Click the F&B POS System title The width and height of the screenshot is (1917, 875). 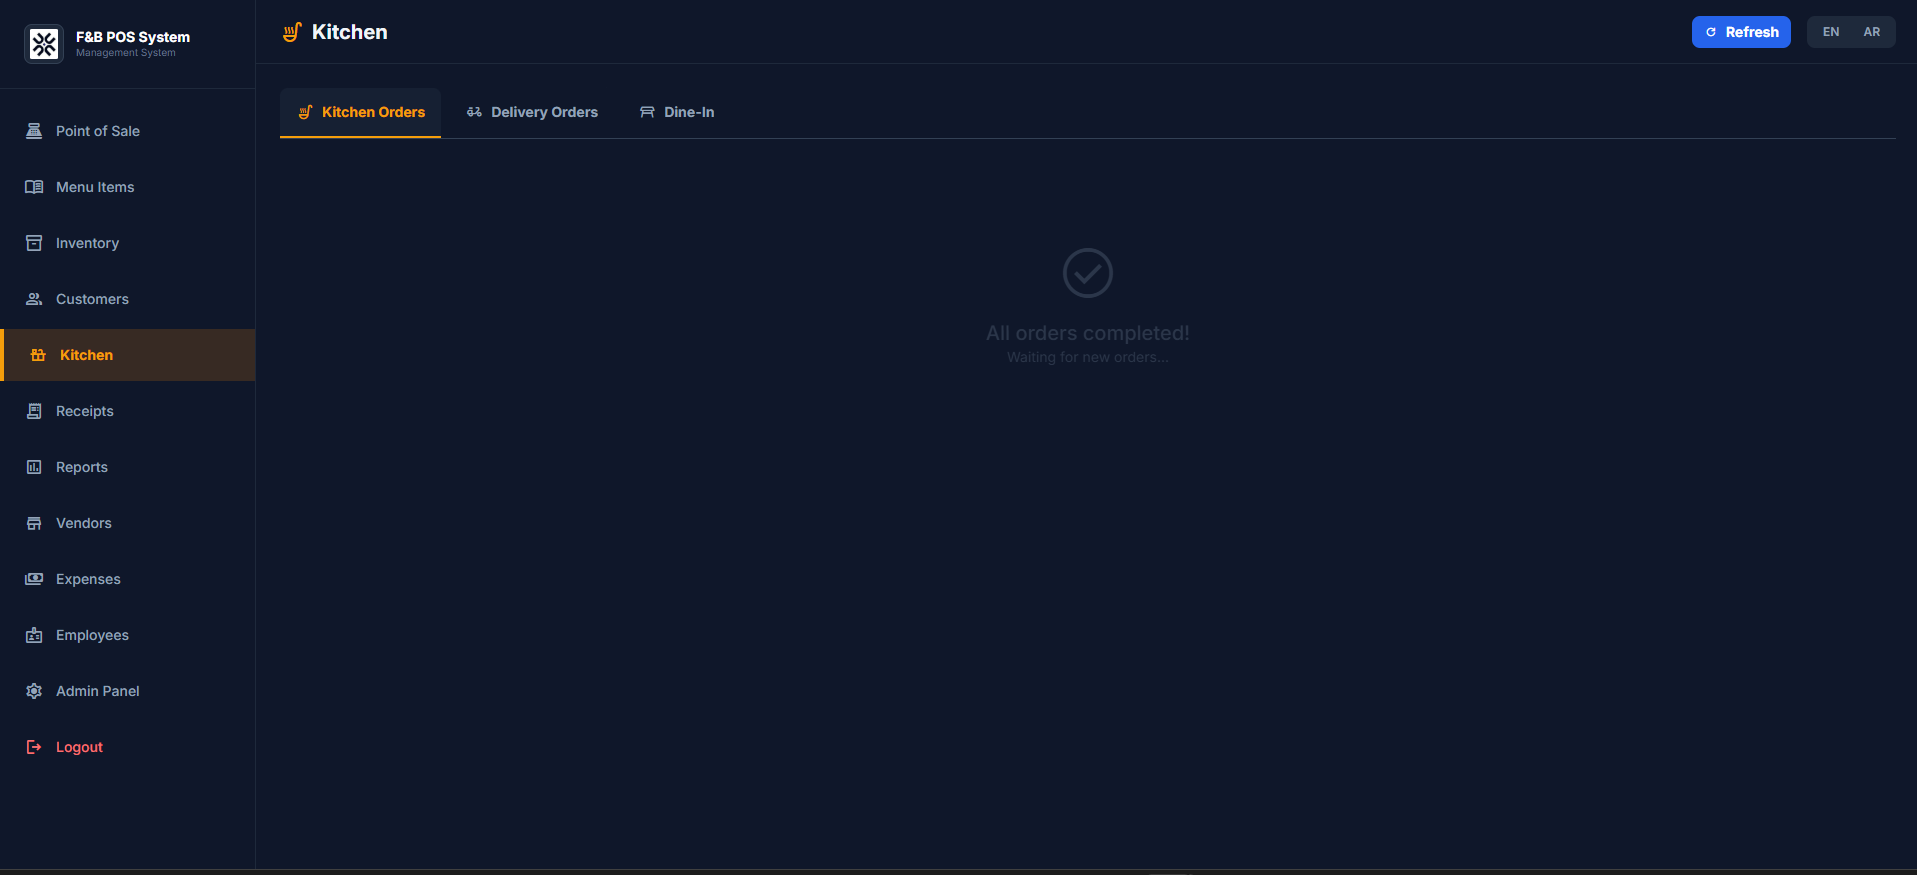coord(133,37)
